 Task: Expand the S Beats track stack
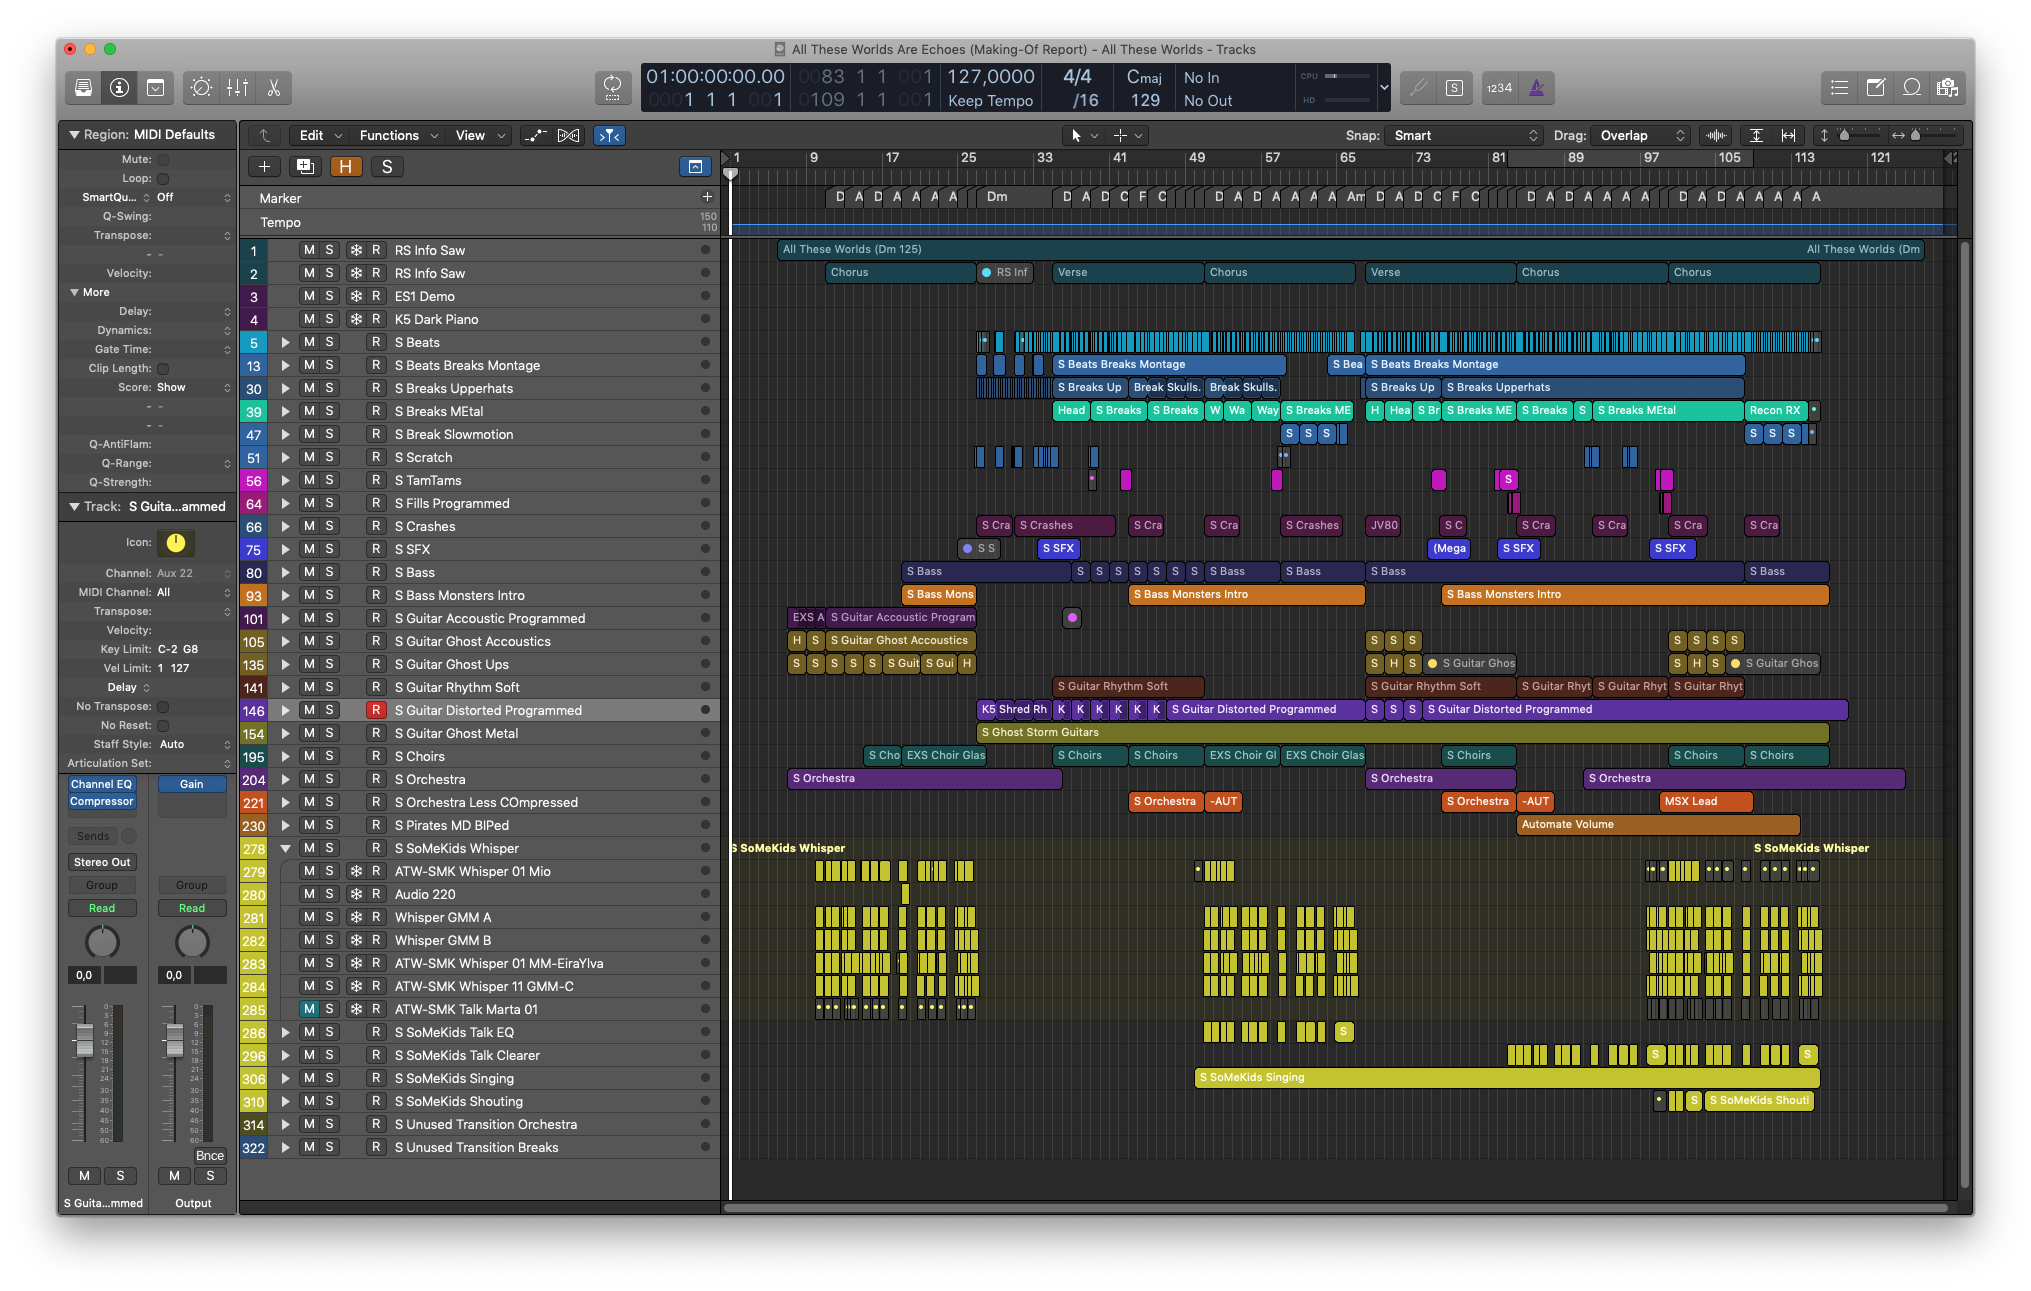[x=286, y=342]
